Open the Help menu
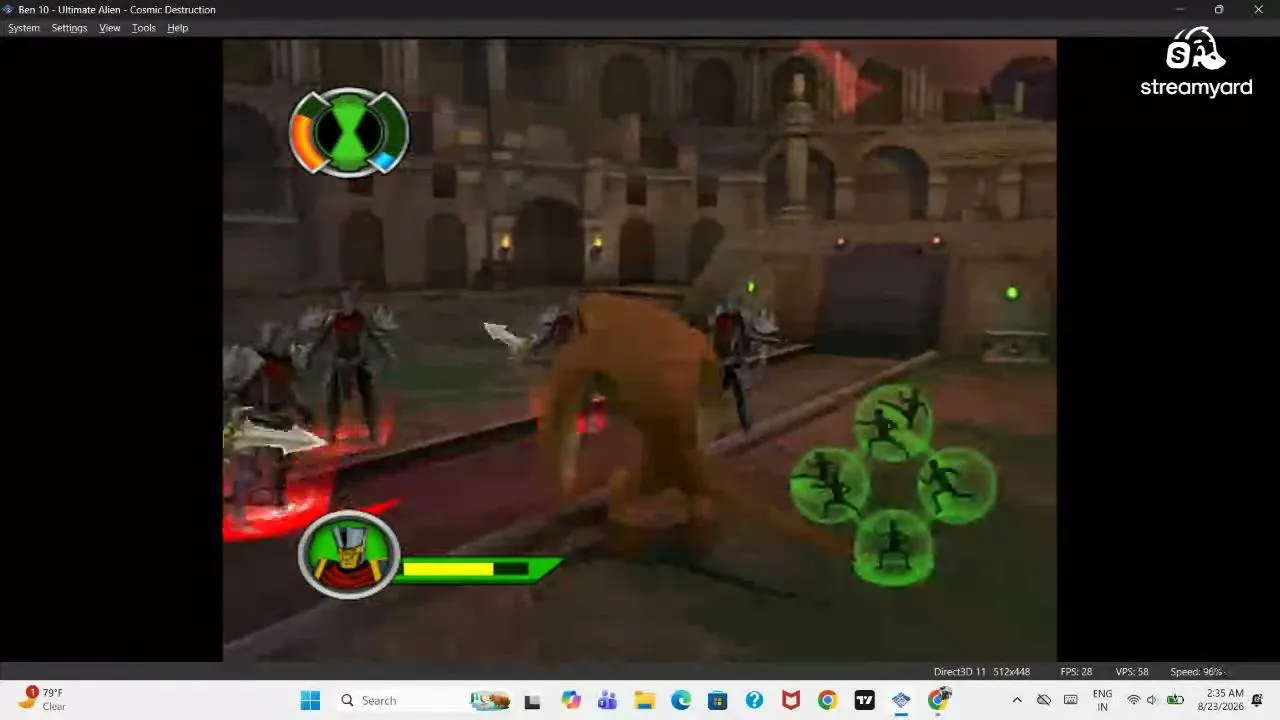Viewport: 1280px width, 720px height. point(178,28)
